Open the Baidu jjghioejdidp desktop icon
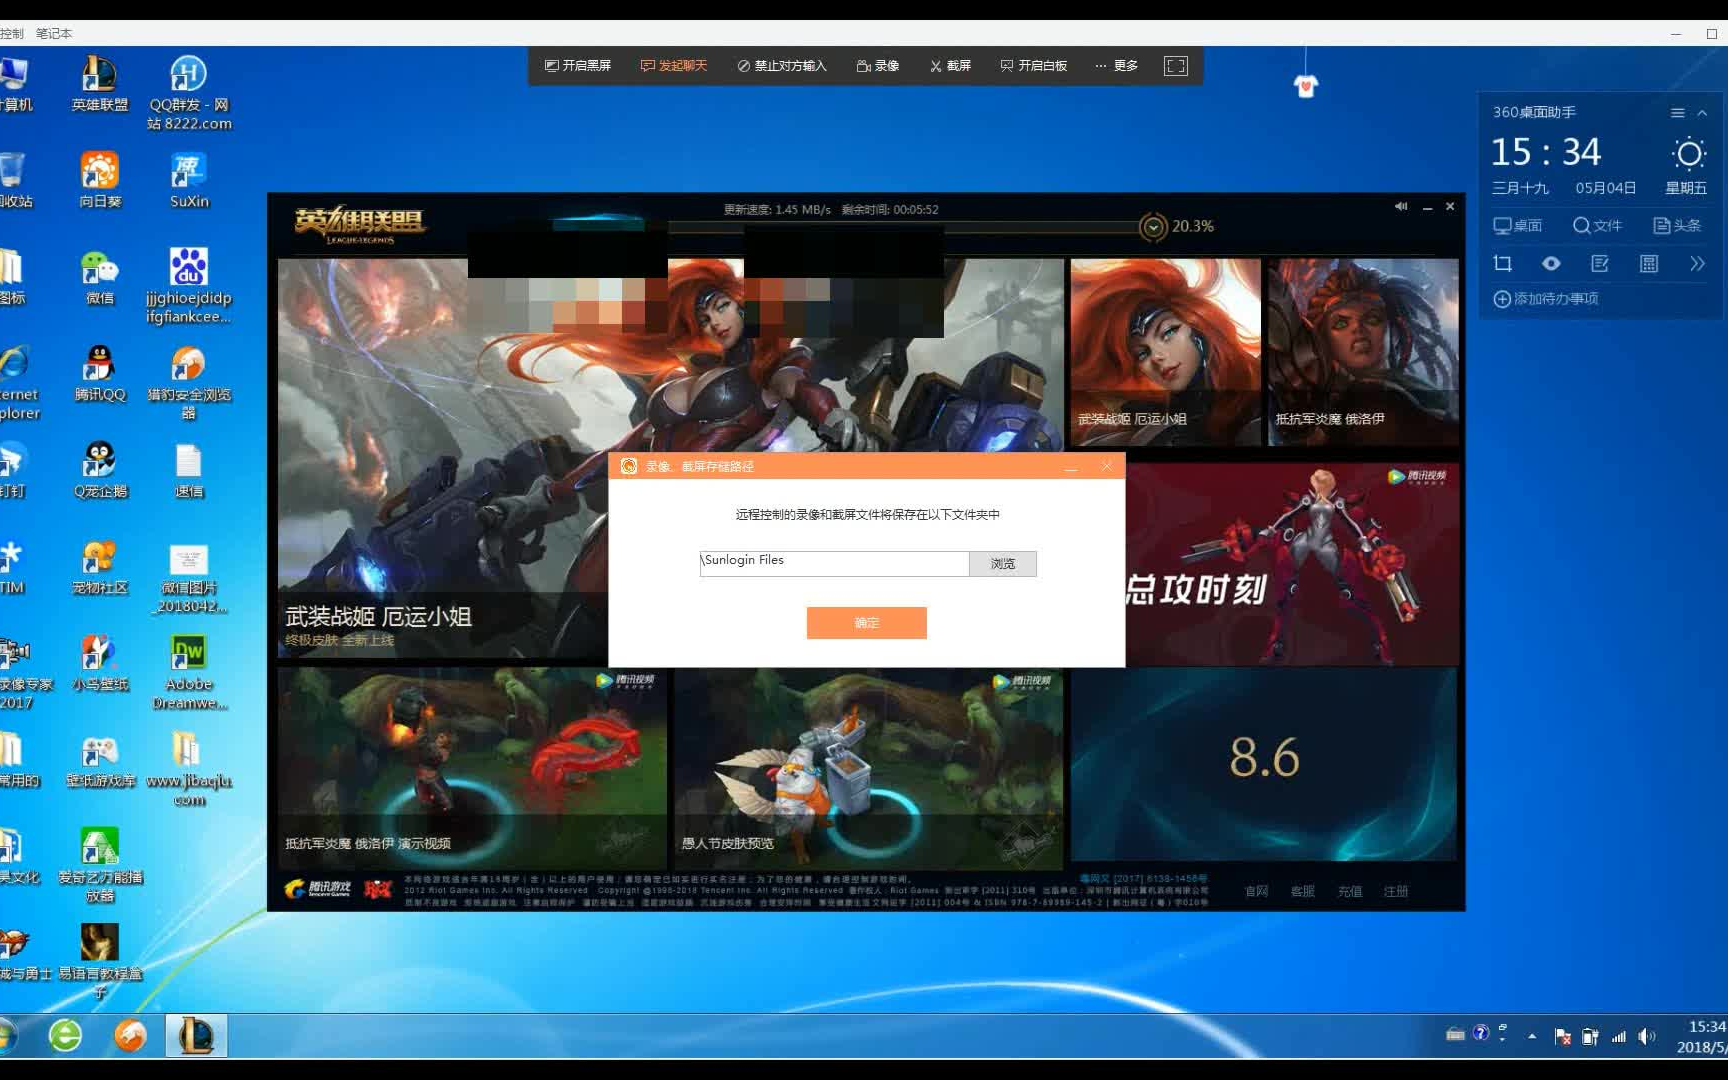The image size is (1728, 1080). pos(189,286)
